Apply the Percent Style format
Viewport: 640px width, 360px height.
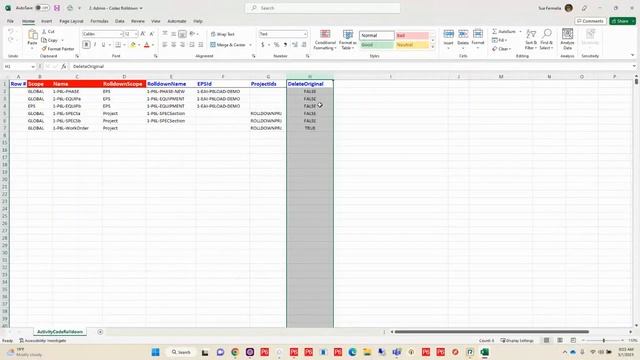tap(276, 45)
